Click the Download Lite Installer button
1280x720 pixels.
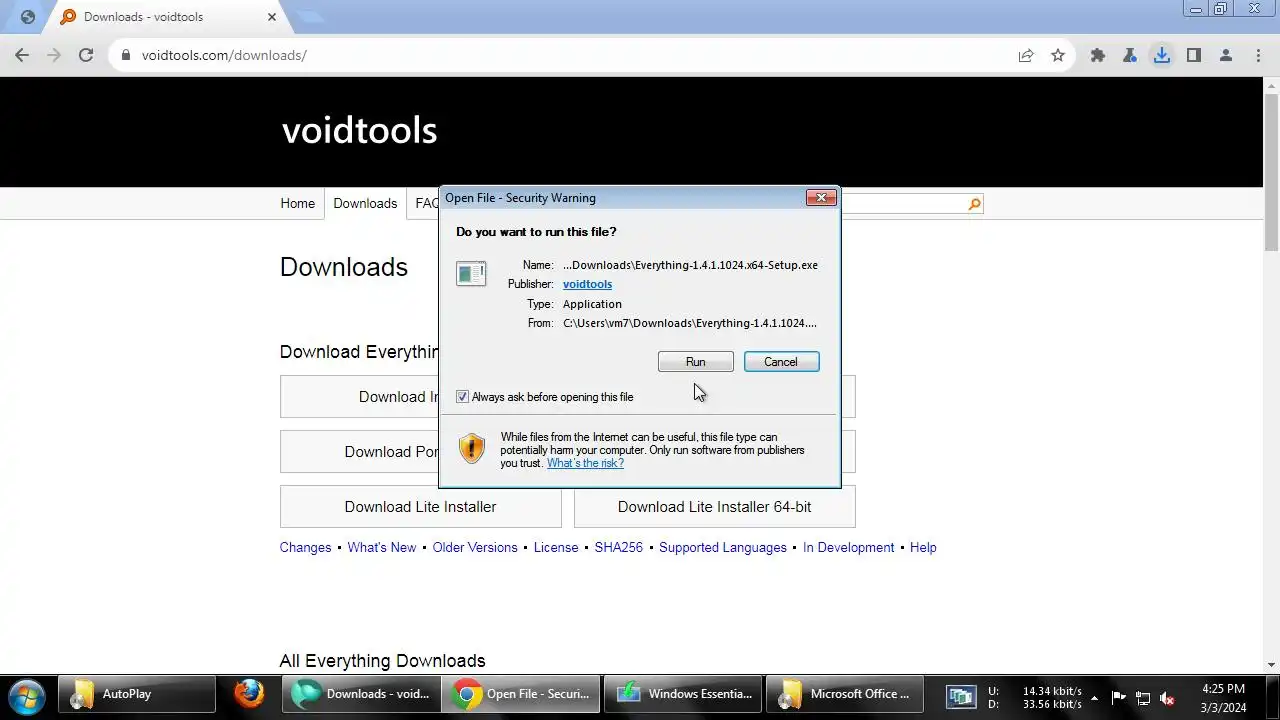420,507
